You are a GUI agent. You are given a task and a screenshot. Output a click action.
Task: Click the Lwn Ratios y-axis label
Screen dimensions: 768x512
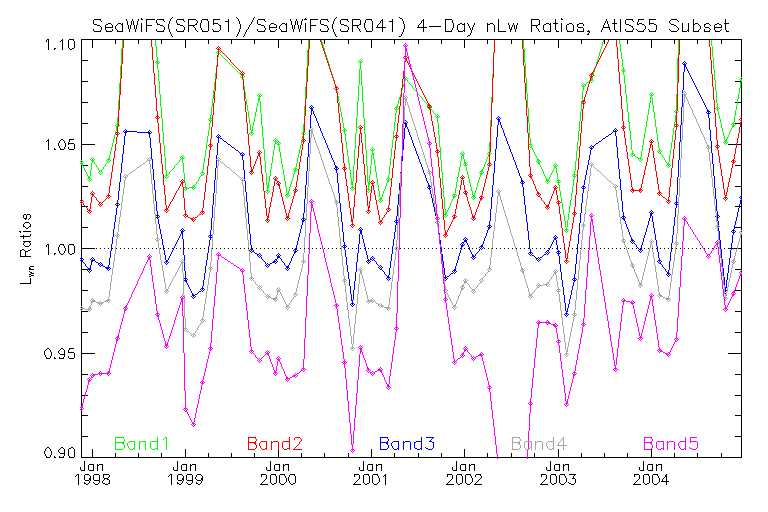pyautogui.click(x=25, y=249)
